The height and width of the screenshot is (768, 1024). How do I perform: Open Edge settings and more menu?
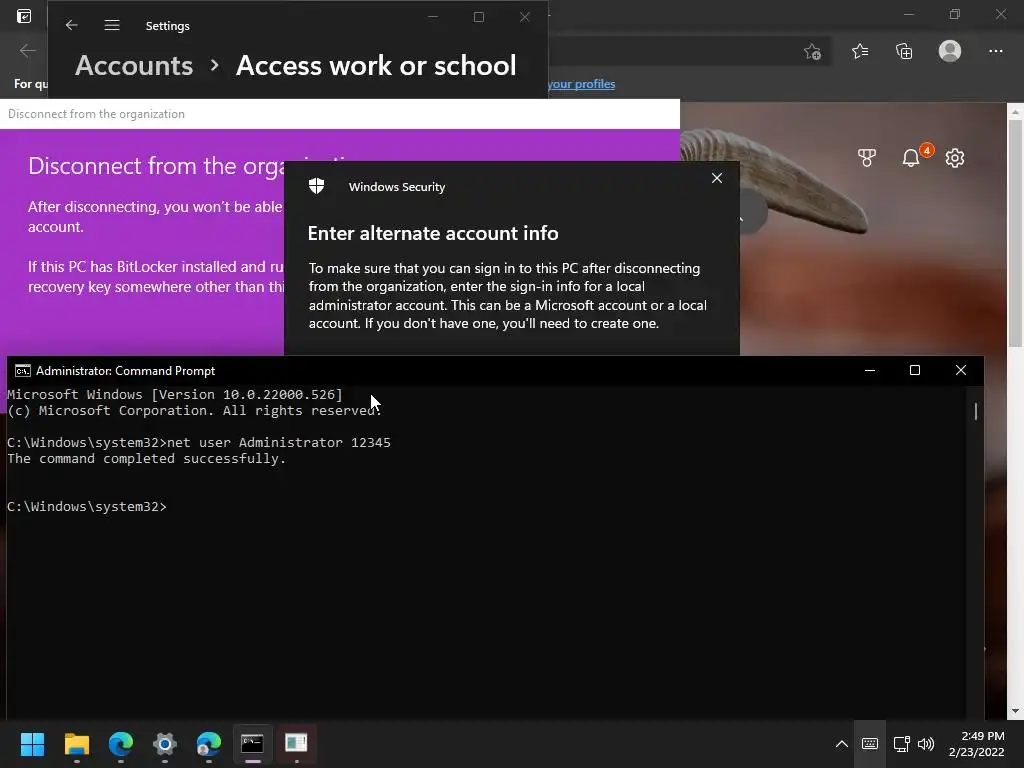995,51
